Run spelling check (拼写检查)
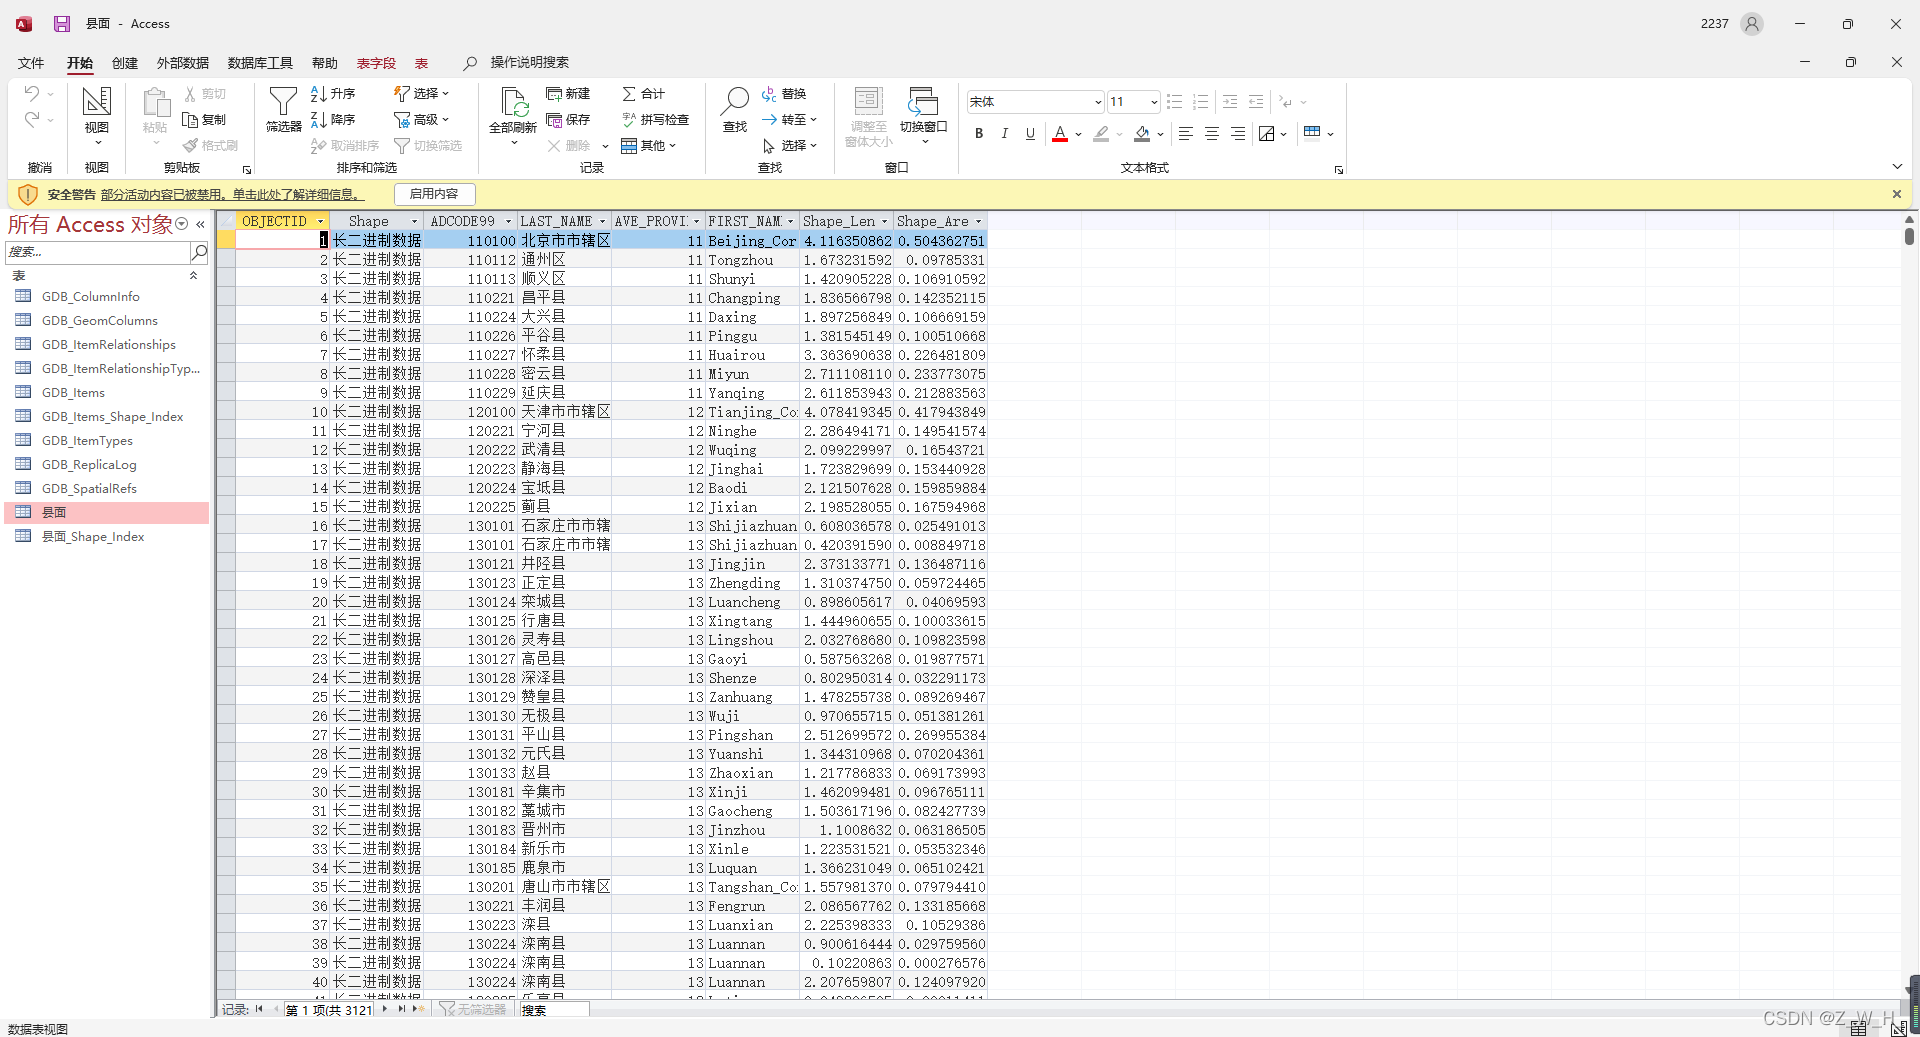 click(x=655, y=119)
